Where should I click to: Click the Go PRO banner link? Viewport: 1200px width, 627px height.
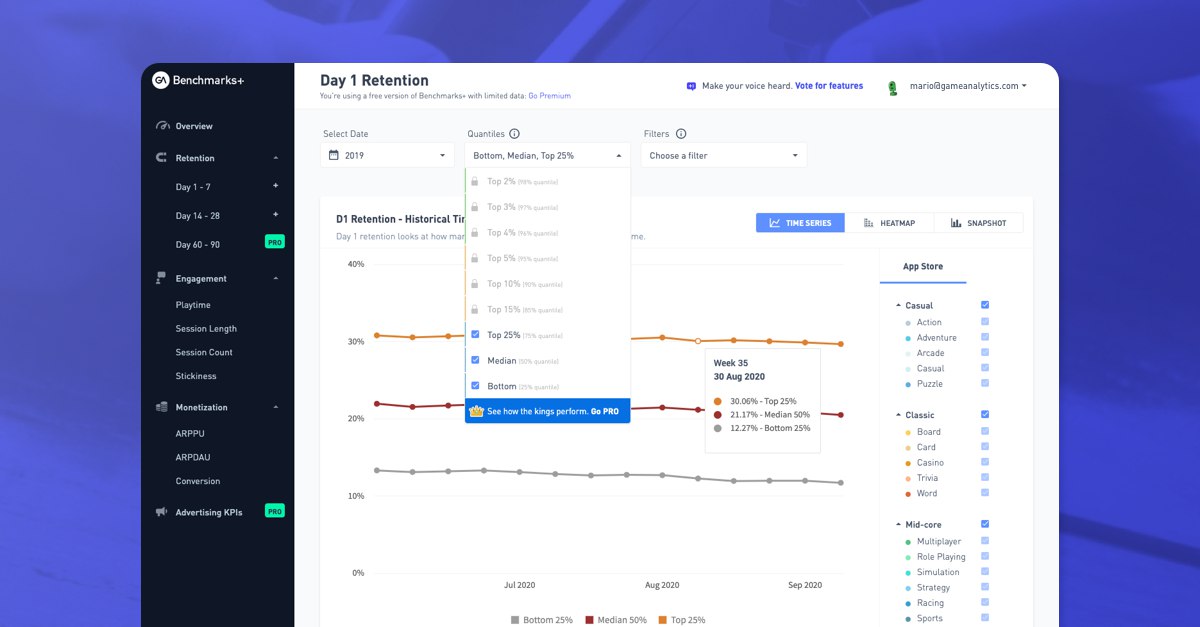pyautogui.click(x=605, y=411)
